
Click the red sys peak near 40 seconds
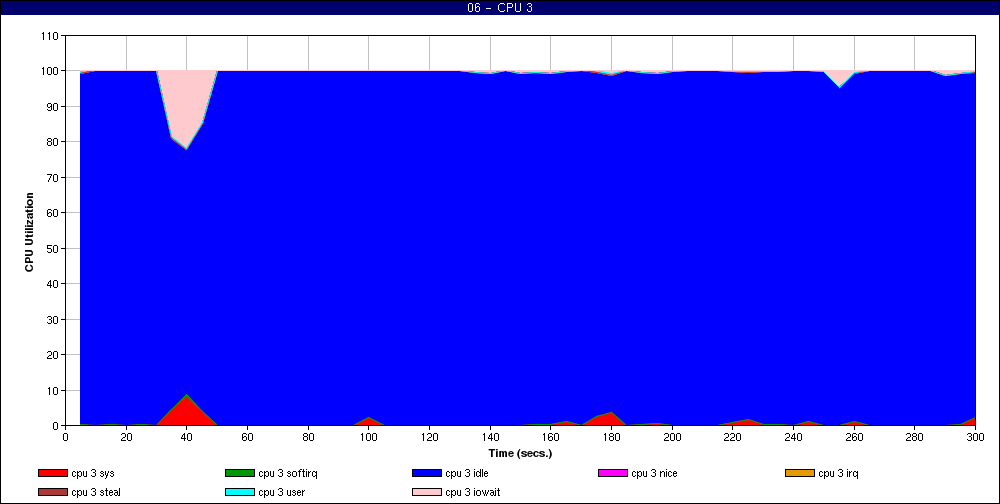pyautogui.click(x=186, y=413)
